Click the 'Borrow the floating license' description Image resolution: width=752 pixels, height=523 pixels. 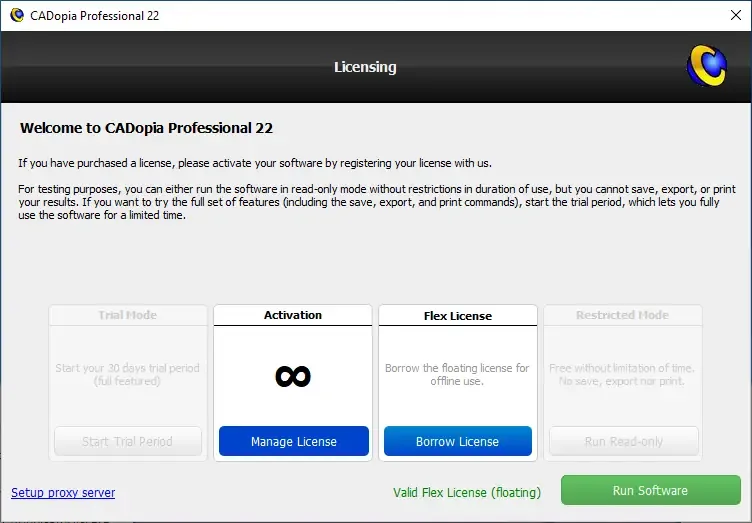(x=457, y=374)
